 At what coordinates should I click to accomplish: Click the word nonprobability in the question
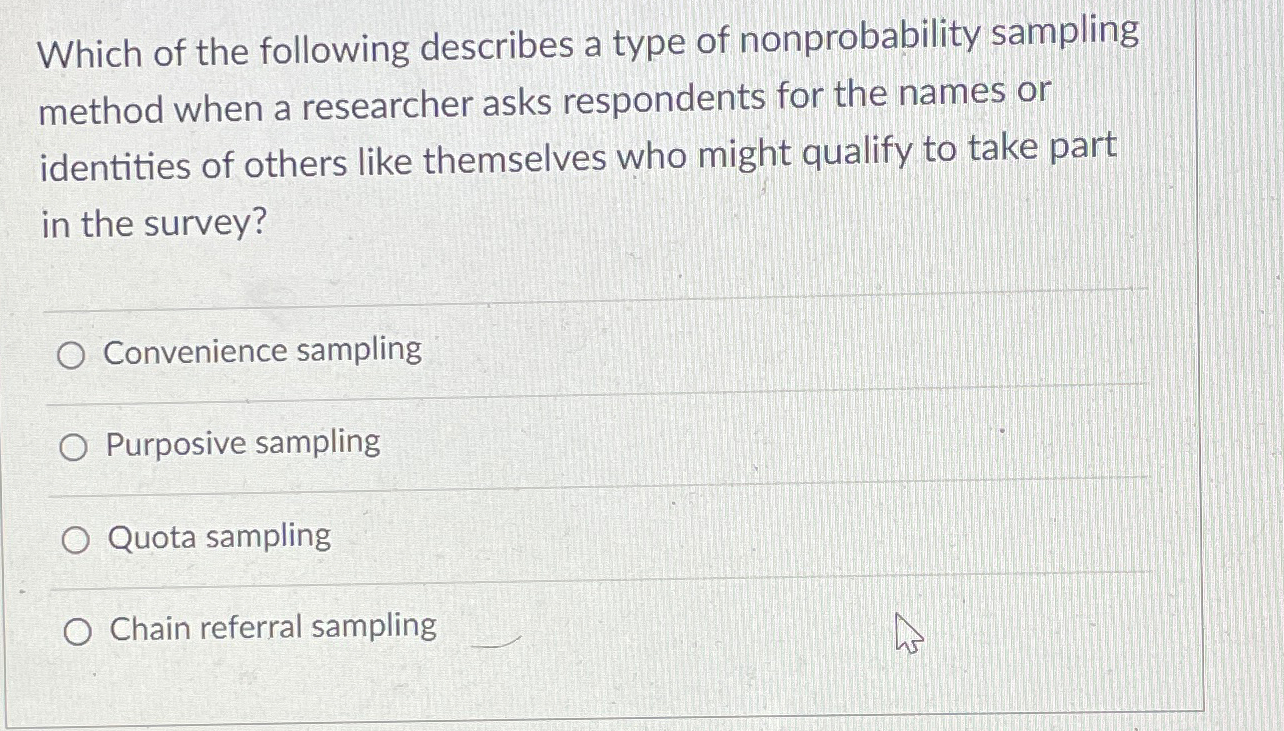click(860, 36)
